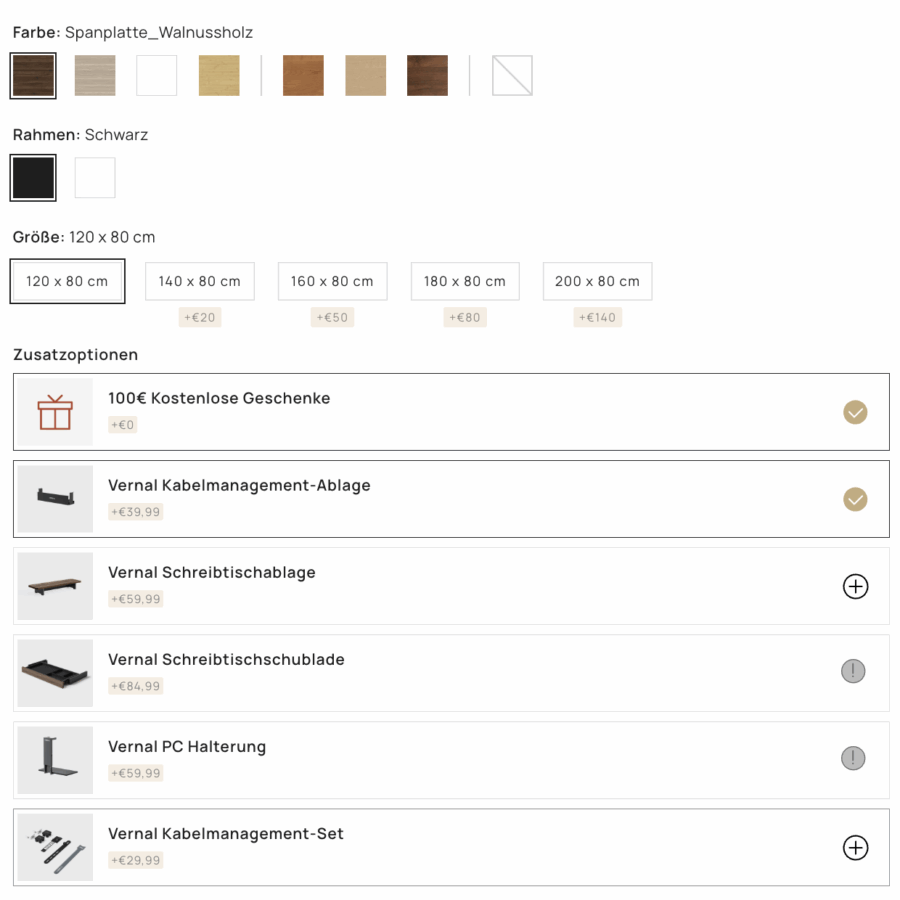
Task: Click the Vernal Schreibtischschublade title
Action: [226, 660]
